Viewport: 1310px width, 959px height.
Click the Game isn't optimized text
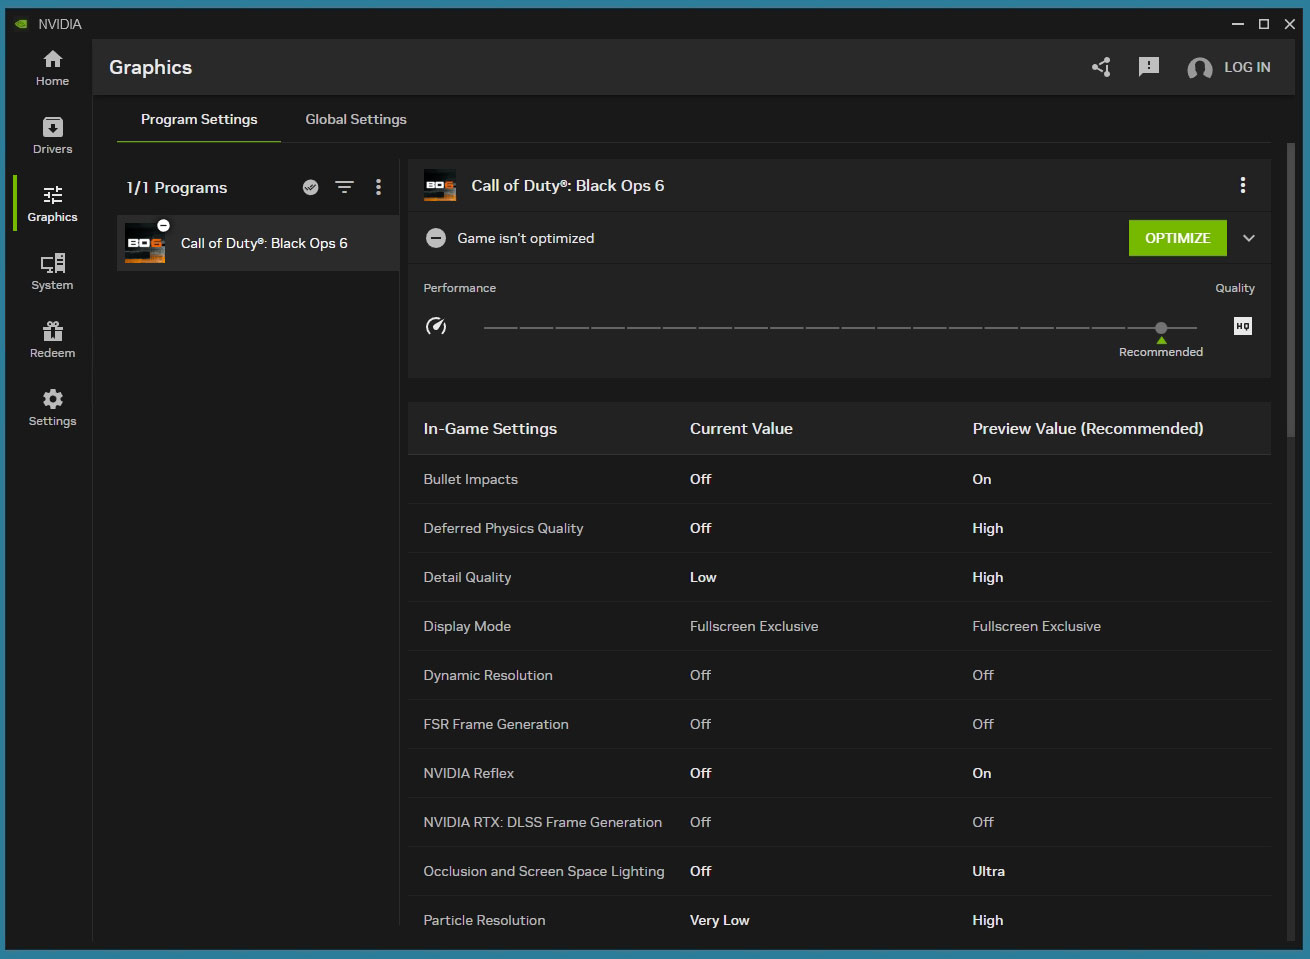pos(526,238)
